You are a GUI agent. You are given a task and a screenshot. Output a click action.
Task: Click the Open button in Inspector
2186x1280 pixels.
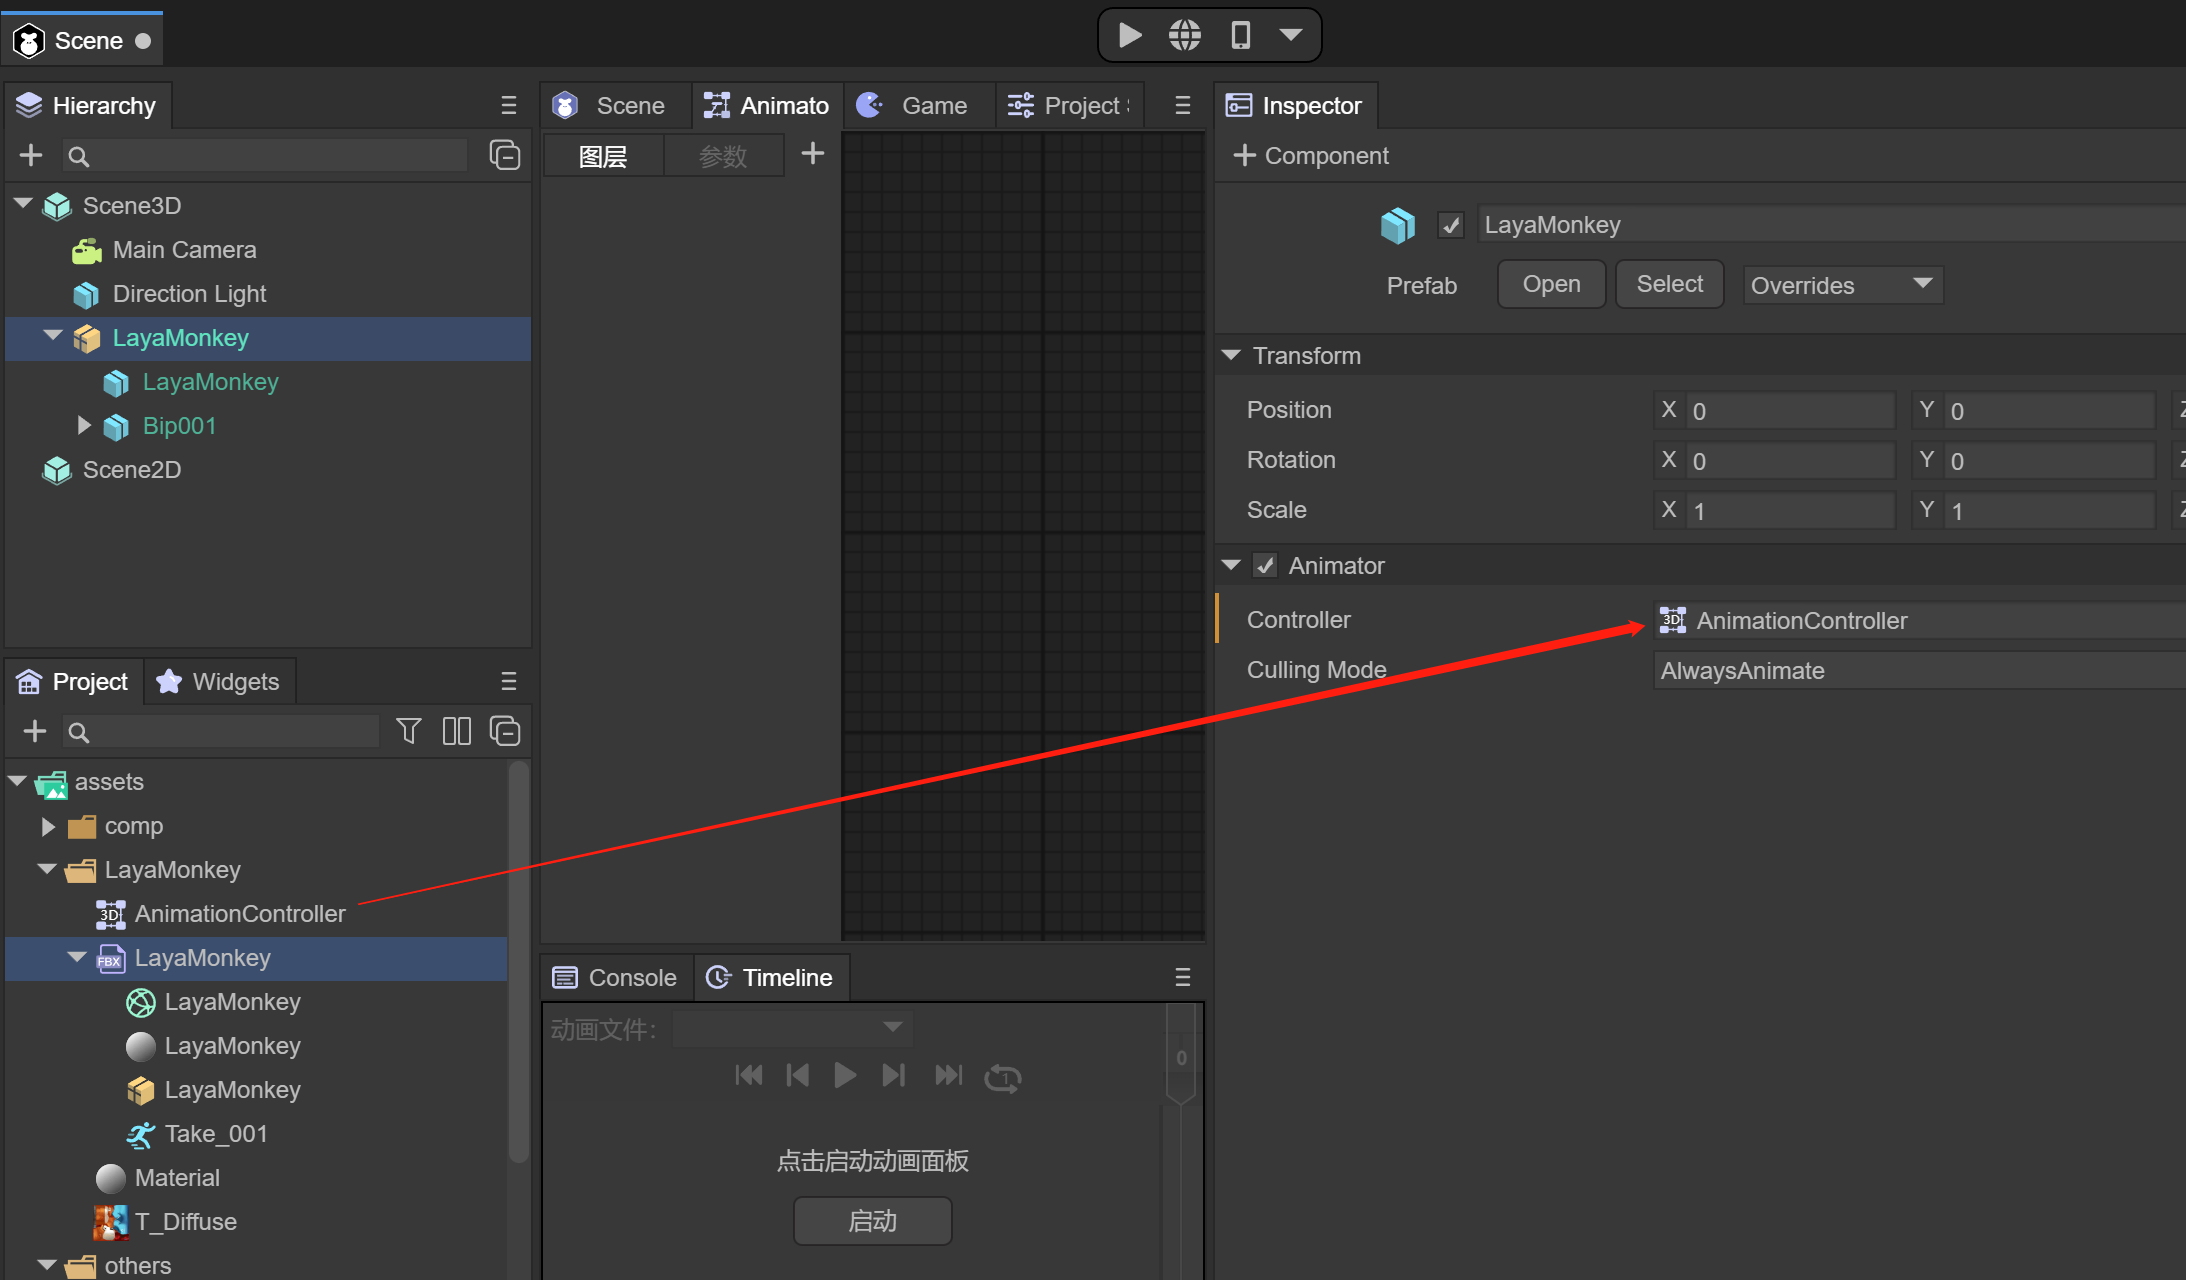point(1552,283)
